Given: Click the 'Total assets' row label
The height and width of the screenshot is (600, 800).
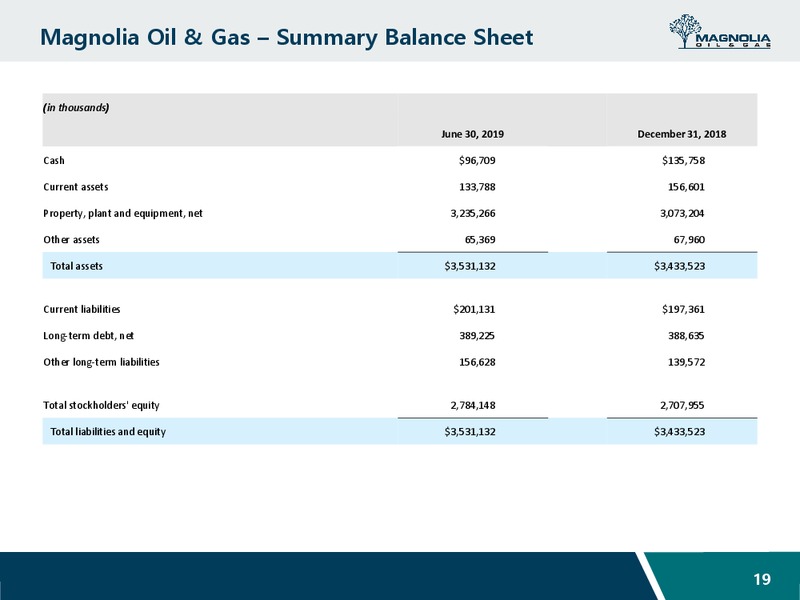Looking at the screenshot, I should (77, 266).
